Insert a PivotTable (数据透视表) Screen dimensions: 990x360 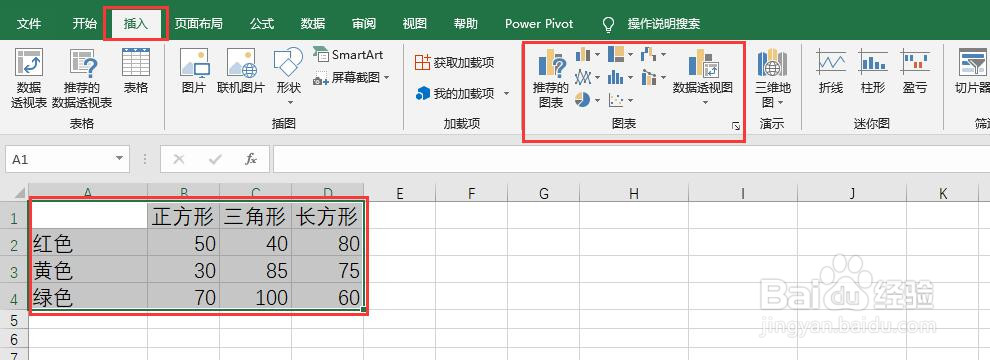coord(28,78)
